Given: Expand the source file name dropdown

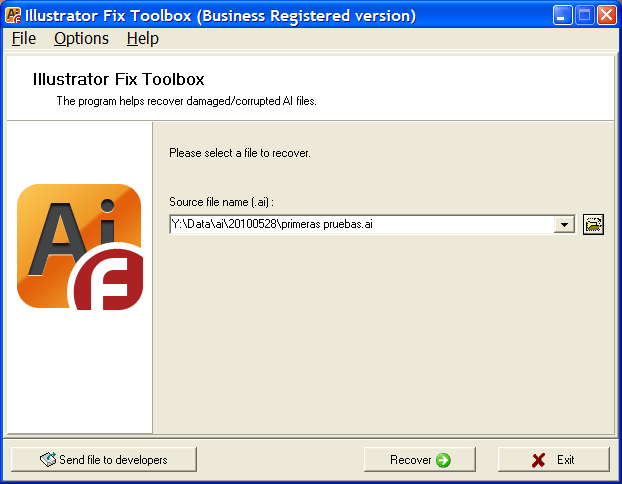Looking at the screenshot, I should [564, 225].
